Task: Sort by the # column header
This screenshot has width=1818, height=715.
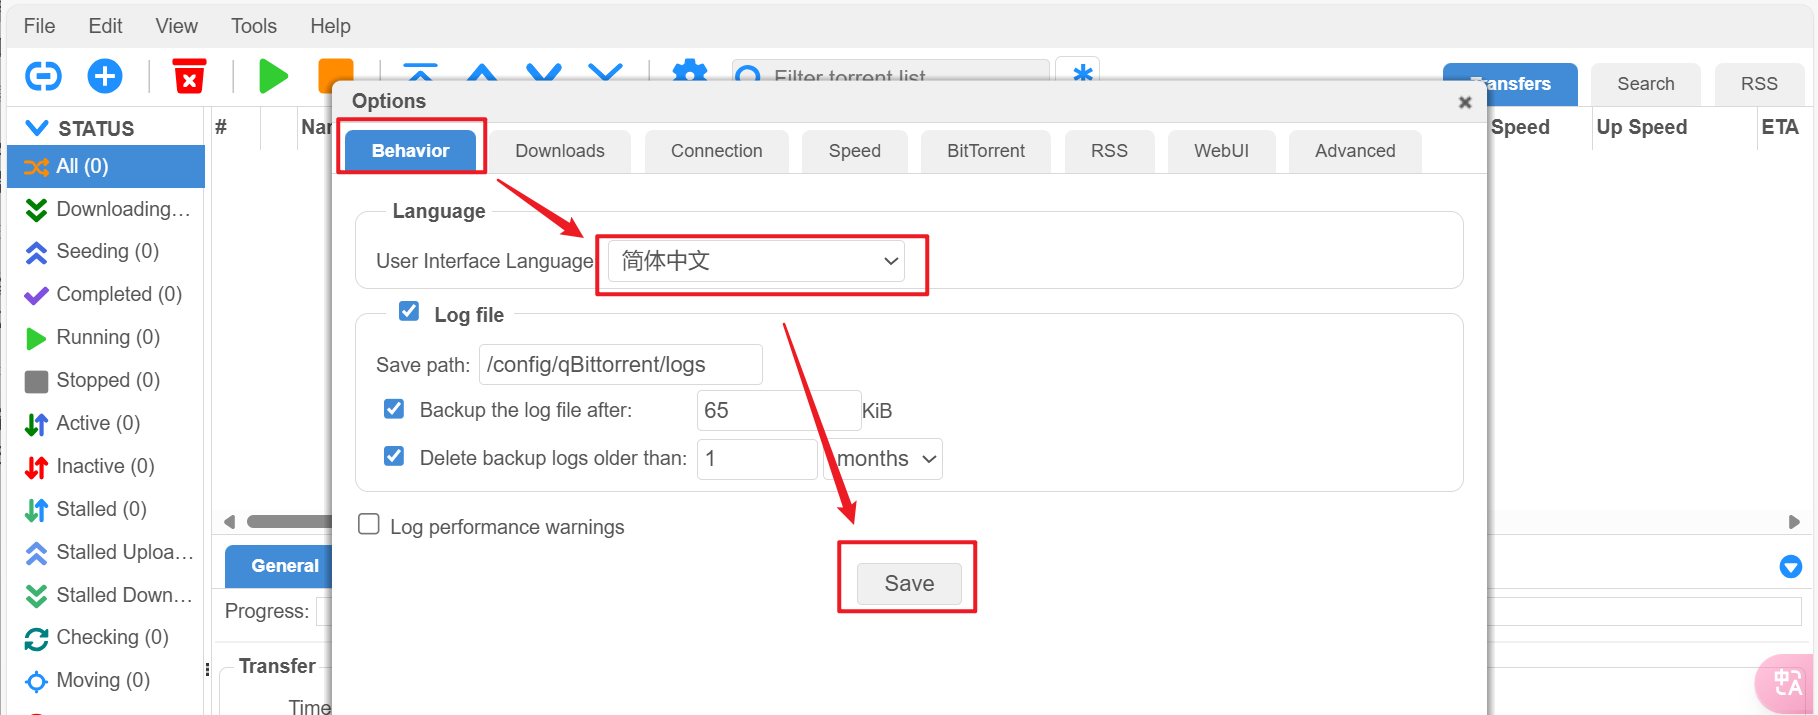Action: [221, 127]
